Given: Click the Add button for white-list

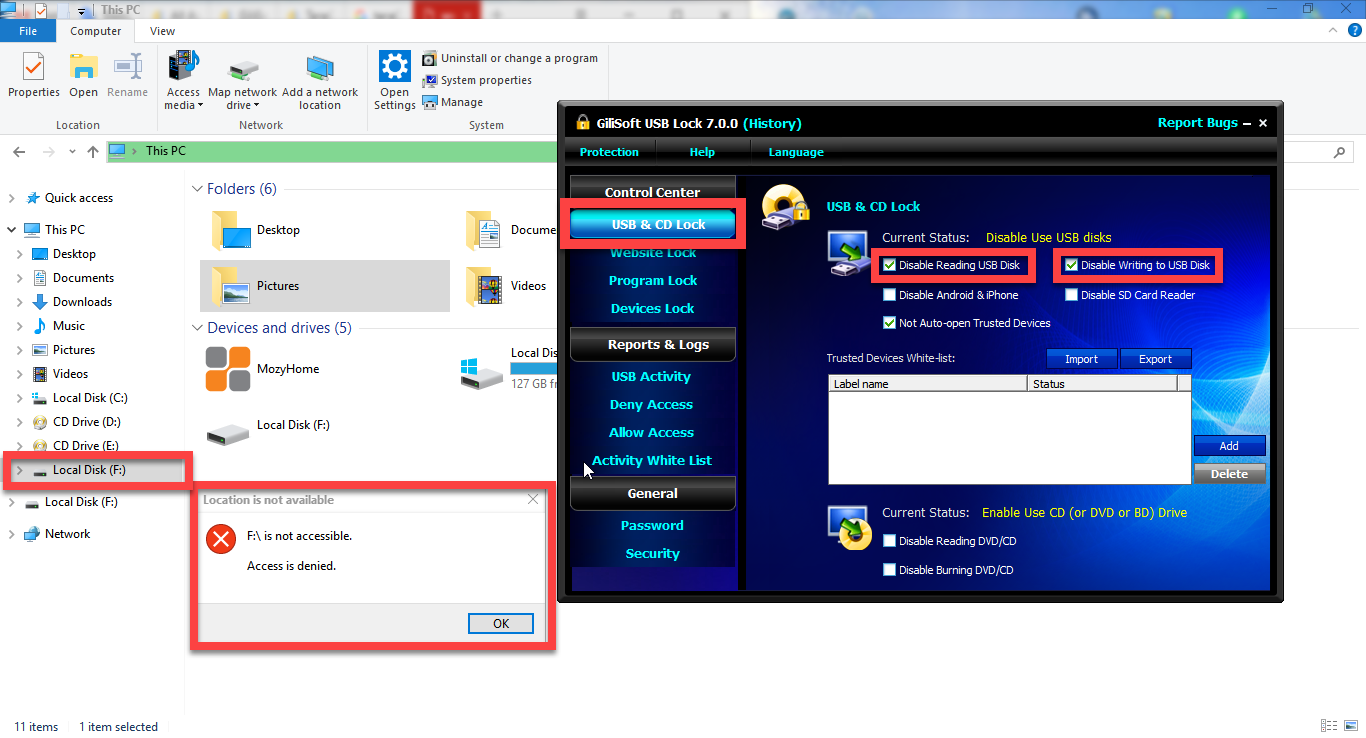Looking at the screenshot, I should pos(1229,446).
